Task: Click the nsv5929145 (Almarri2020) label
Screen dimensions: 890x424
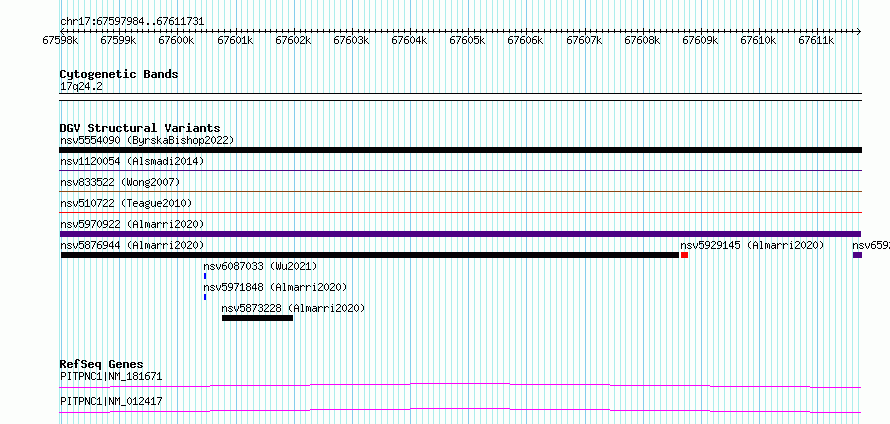Action: click(x=752, y=245)
